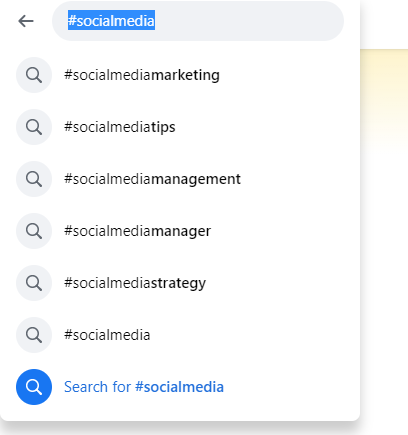Pick the #socialmediastrategy suggestion

pyautogui.click(x=135, y=283)
